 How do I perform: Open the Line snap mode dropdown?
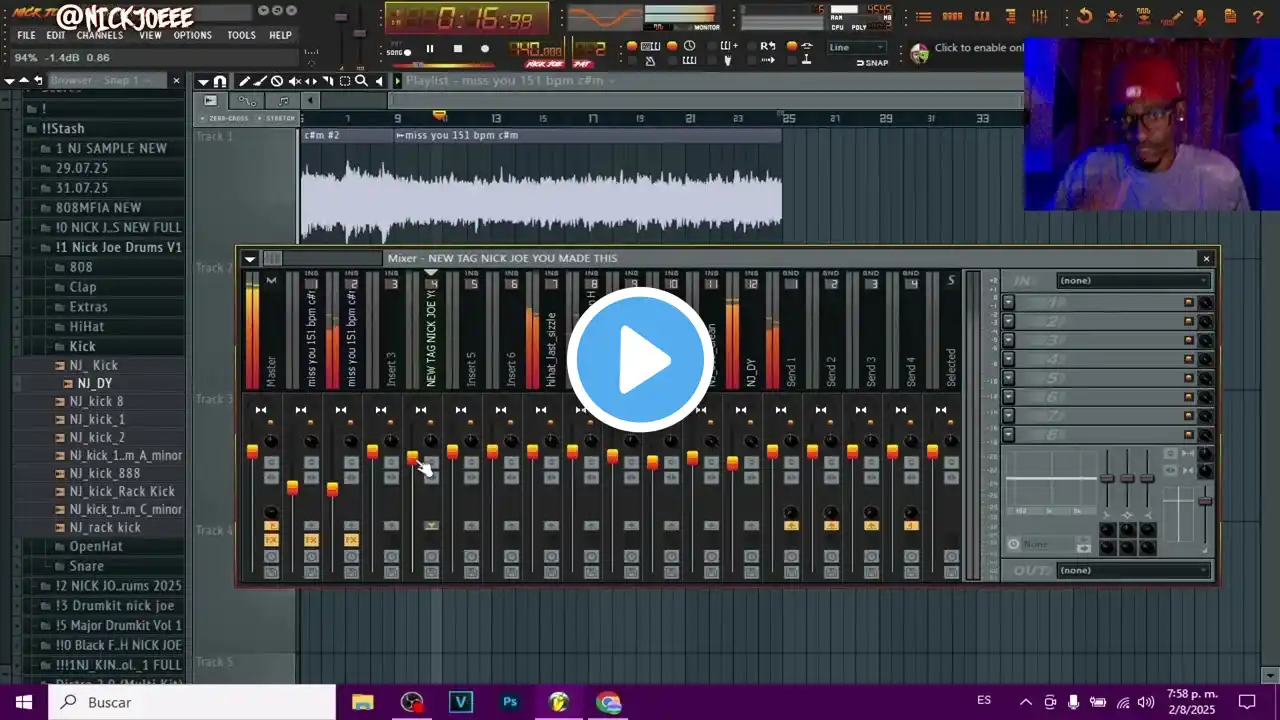tap(857, 47)
